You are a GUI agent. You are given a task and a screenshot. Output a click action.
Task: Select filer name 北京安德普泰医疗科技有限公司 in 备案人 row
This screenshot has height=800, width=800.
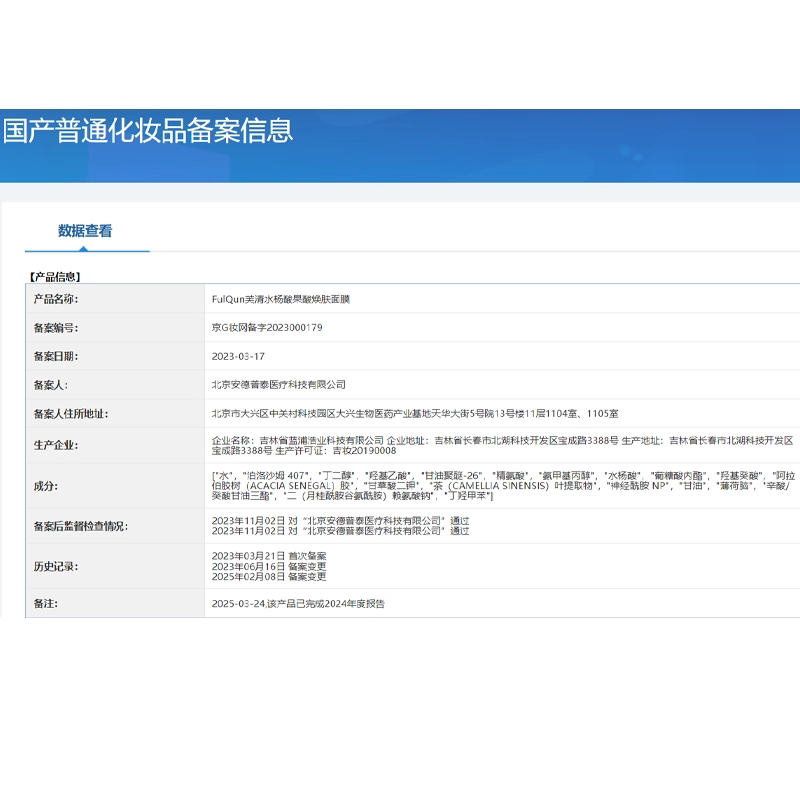pyautogui.click(x=279, y=385)
